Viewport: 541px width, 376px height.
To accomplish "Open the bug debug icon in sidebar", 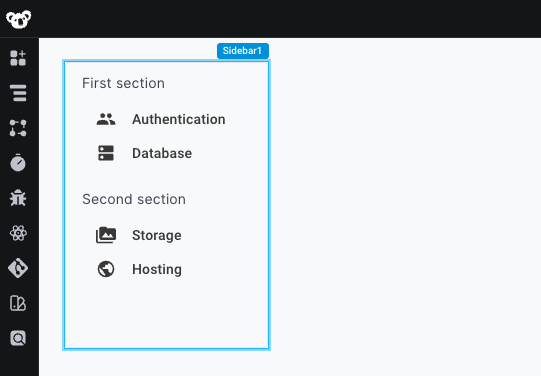I will [x=18, y=198].
